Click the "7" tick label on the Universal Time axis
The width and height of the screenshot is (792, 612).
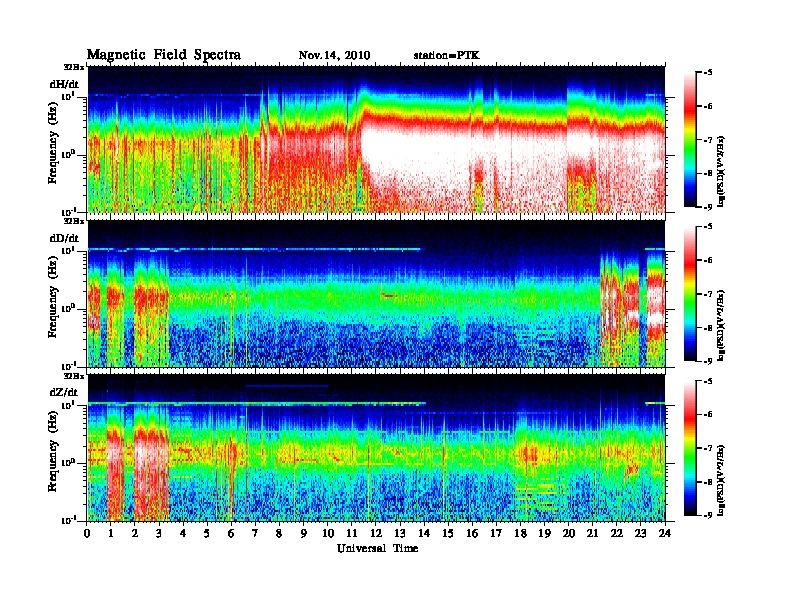coord(255,534)
